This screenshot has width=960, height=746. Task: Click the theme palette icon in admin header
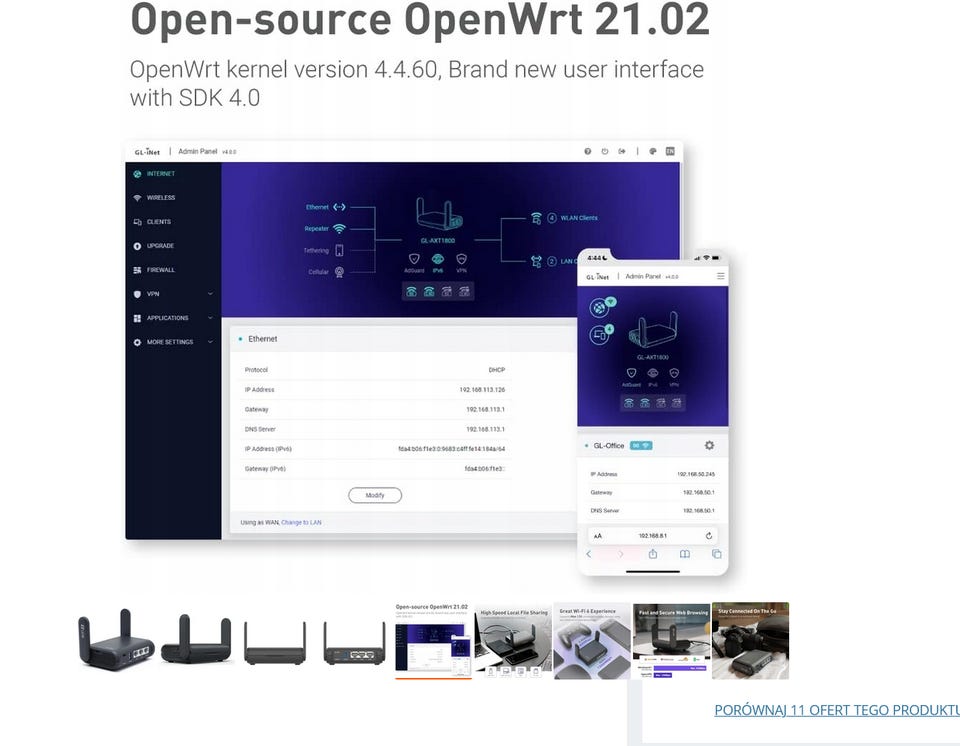pos(653,151)
